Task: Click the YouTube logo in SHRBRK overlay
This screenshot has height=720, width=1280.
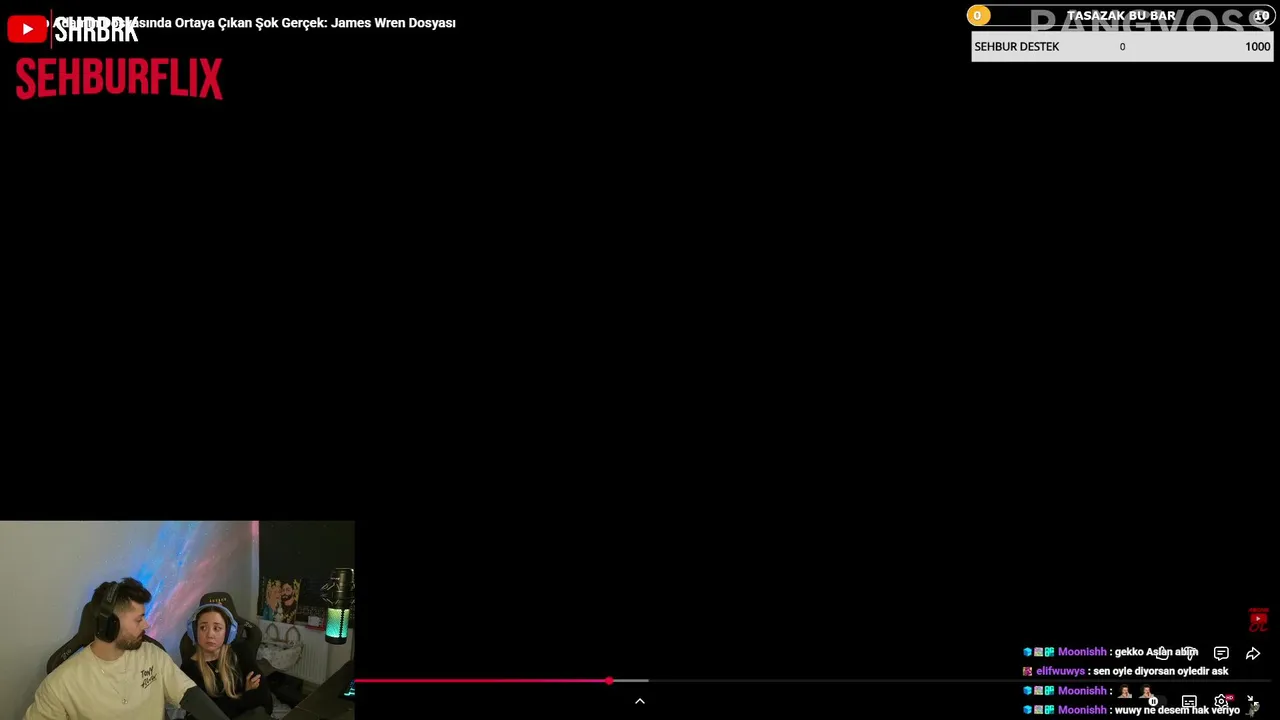Action: pos(27,29)
